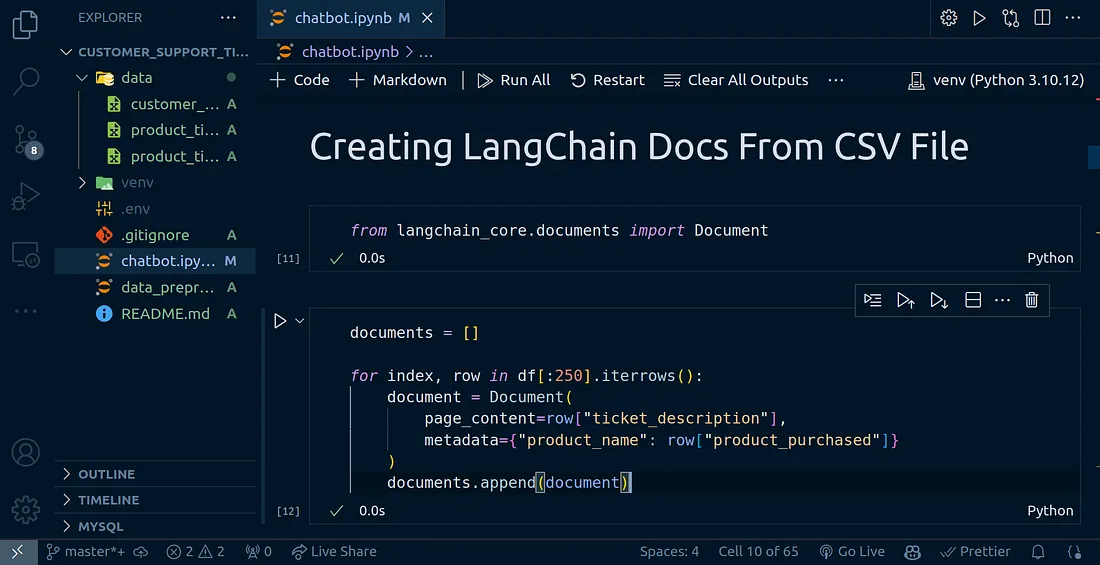Collapse the data folder
Image resolution: width=1100 pixels, height=565 pixels.
pyautogui.click(x=155, y=78)
